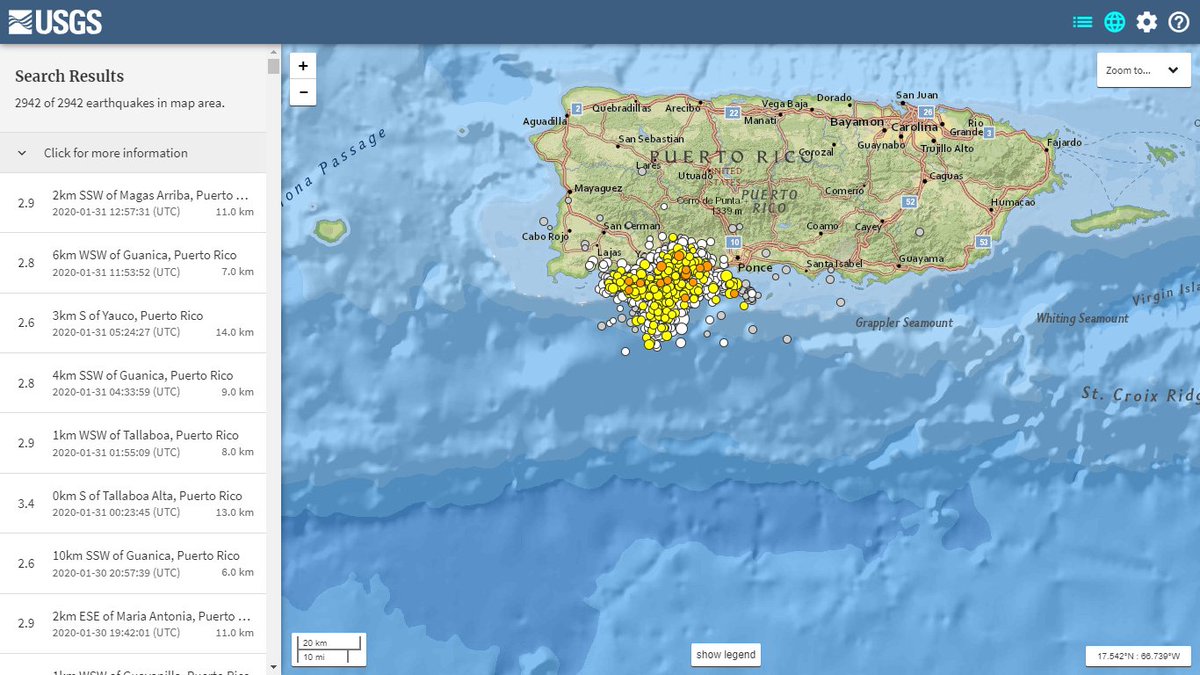1200x675 pixels.
Task: Click the Grappler Seamount label
Action: pyautogui.click(x=904, y=323)
